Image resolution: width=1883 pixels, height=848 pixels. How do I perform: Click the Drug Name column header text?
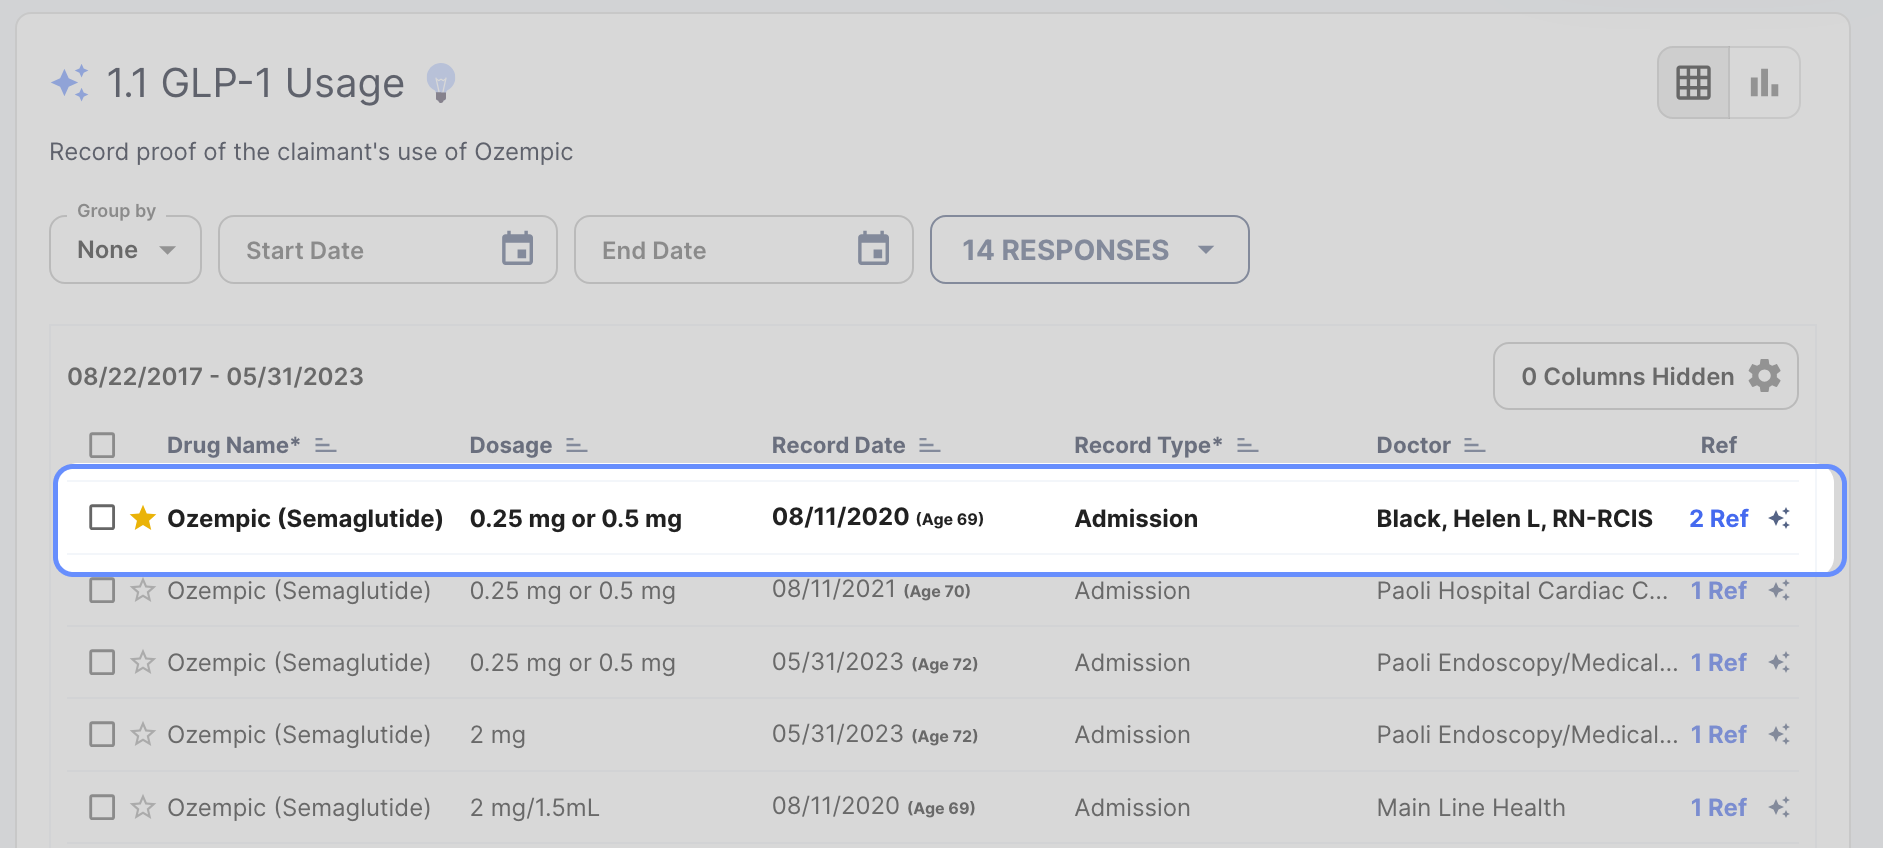pyautogui.click(x=234, y=445)
